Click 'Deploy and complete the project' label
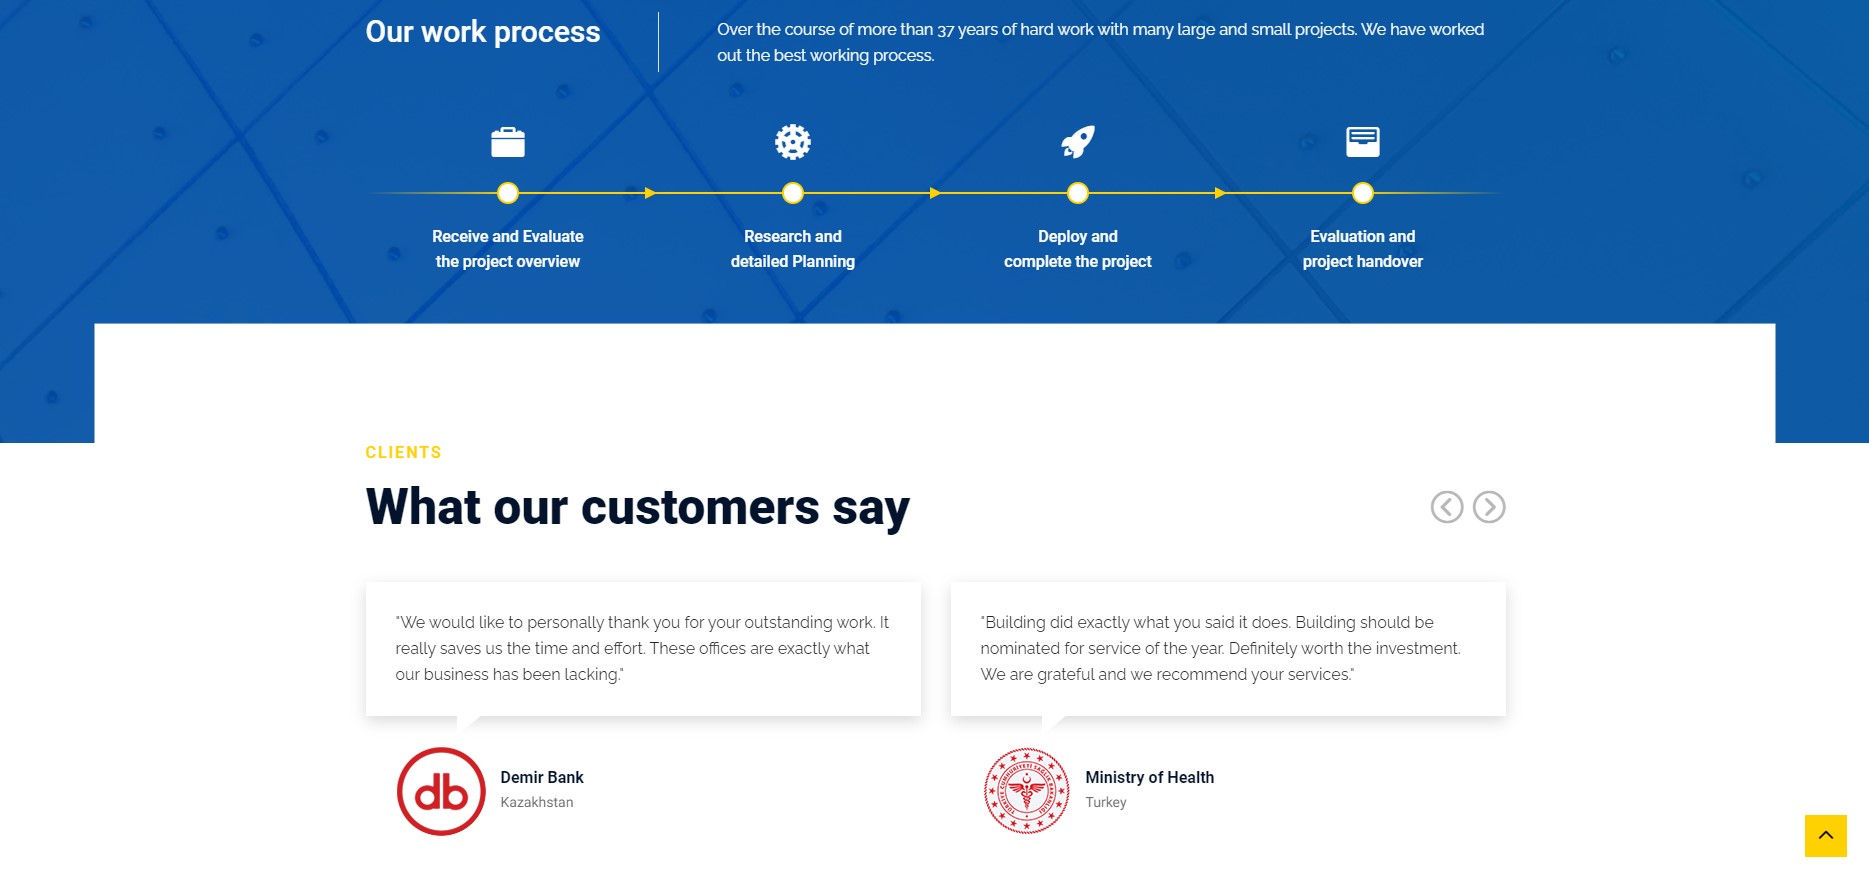Screen dimensions: 1869x893 (1078, 249)
